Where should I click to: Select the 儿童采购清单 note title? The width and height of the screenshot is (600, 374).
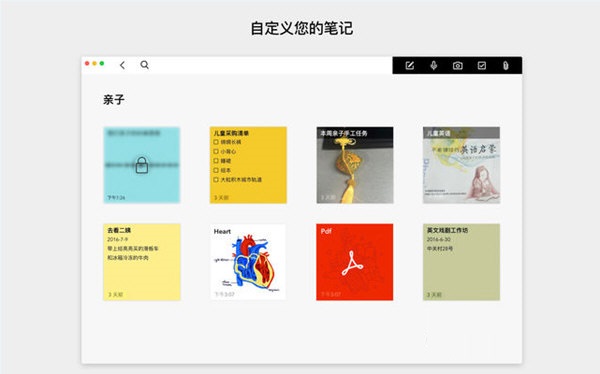(x=232, y=133)
